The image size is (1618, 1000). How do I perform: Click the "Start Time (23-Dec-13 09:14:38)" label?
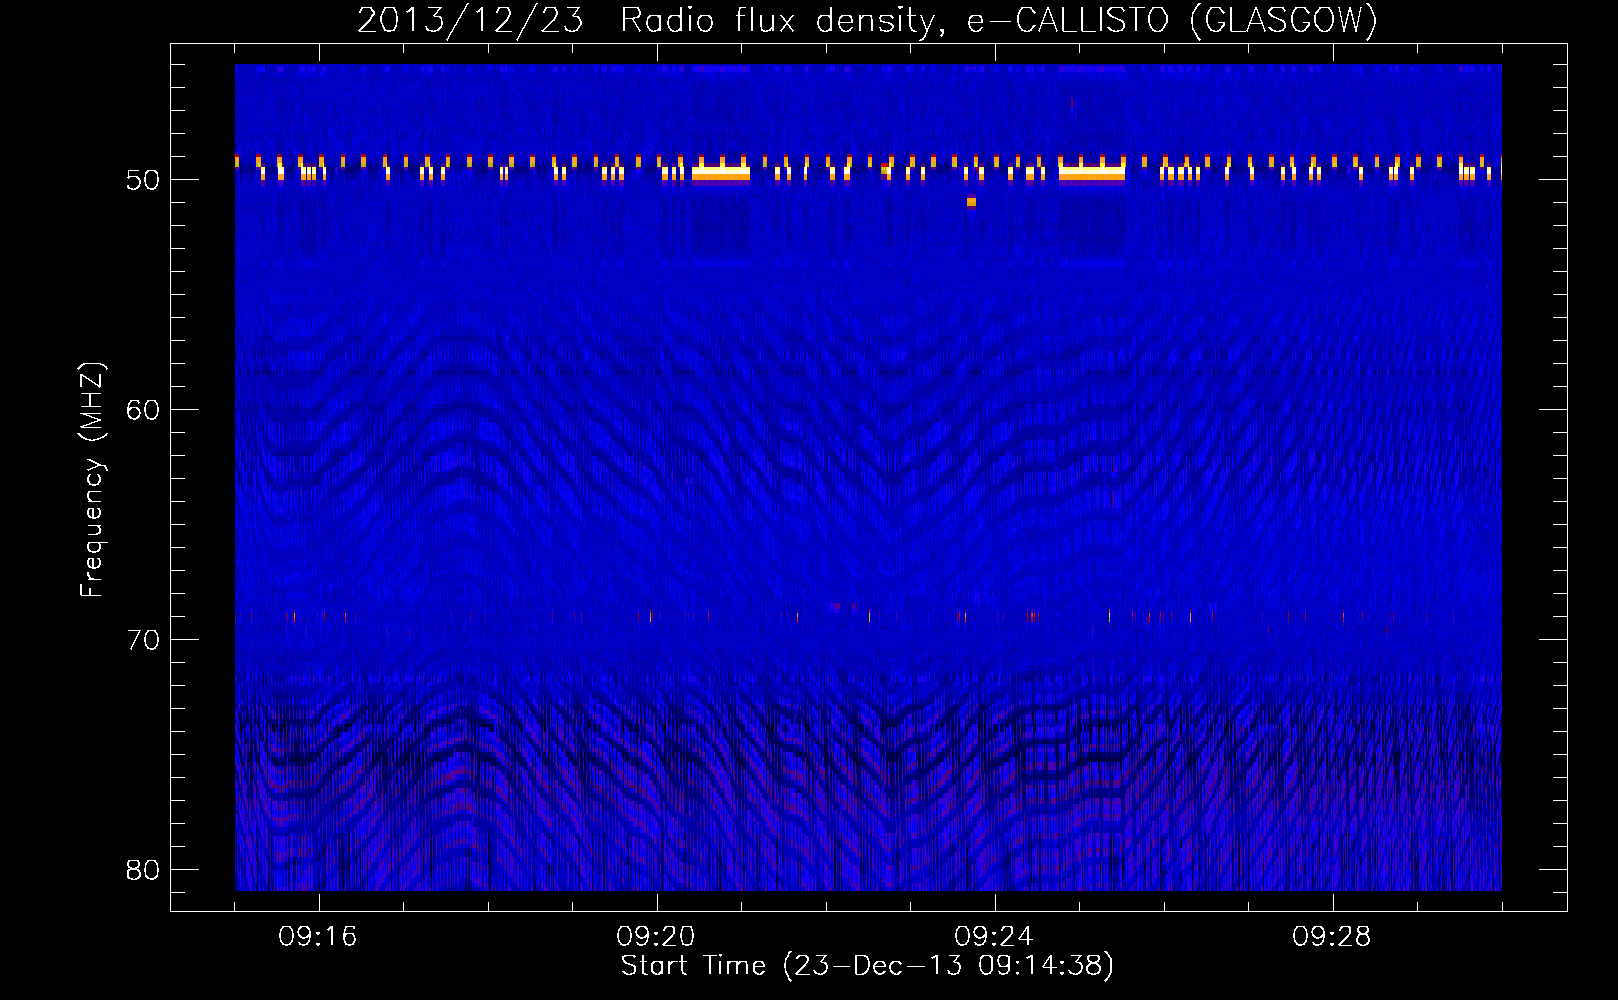(x=867, y=966)
